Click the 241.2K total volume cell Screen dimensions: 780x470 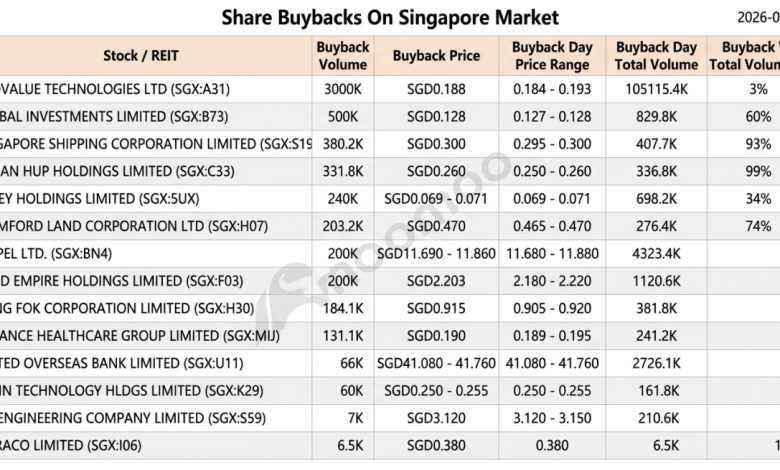point(656,336)
